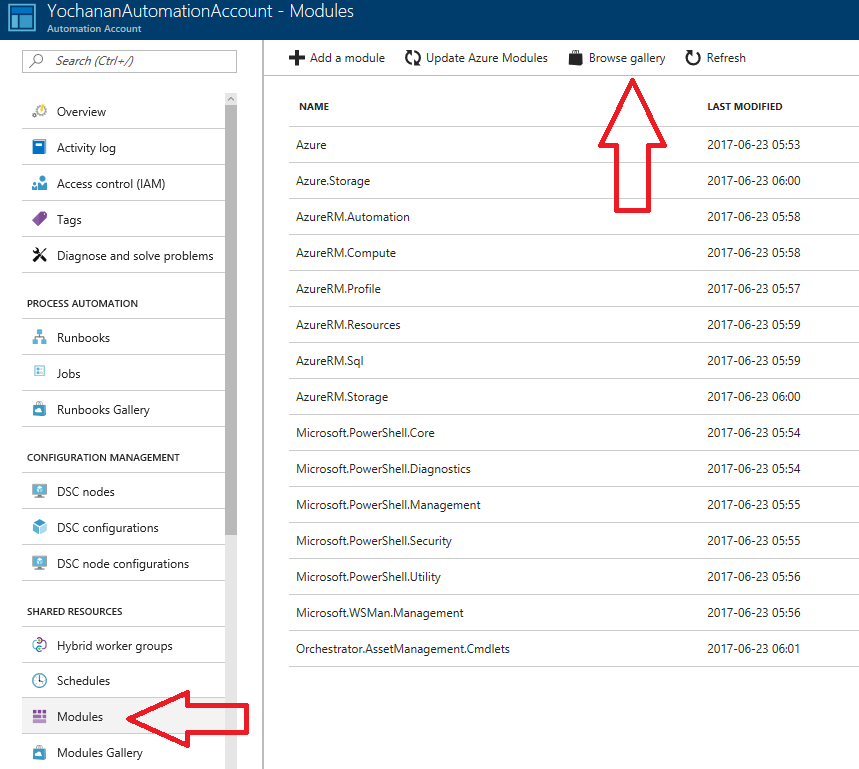Open Microsoft.PowerShell.Diagnostics module
The image size is (859, 769).
pos(574,469)
